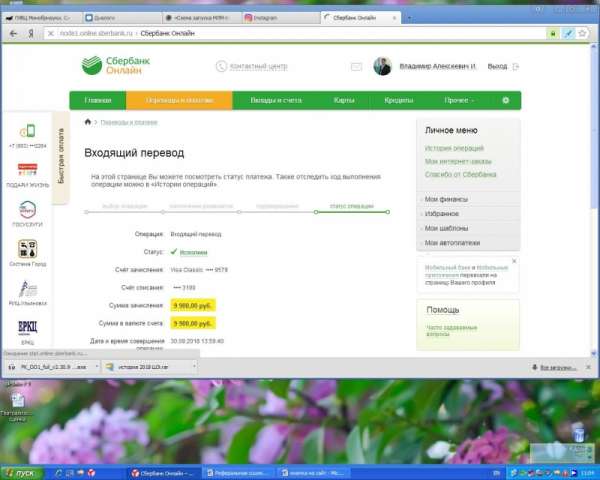This screenshot has height=480, width=600.
Task: Open Мои интернет-заказы link
Action: tap(458, 161)
